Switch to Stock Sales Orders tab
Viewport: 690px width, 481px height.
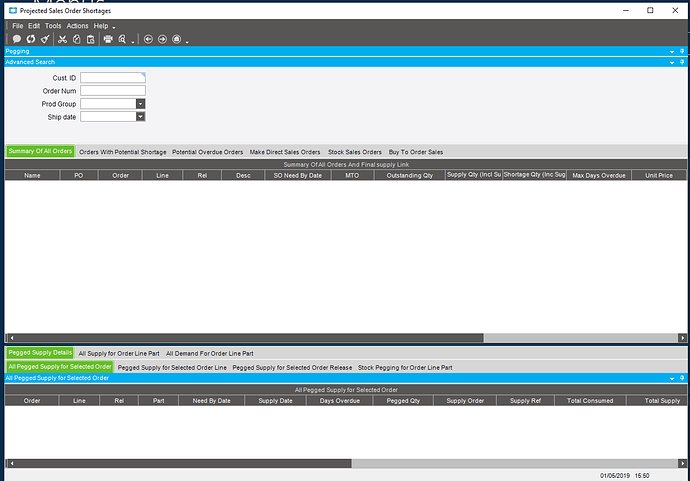point(355,152)
